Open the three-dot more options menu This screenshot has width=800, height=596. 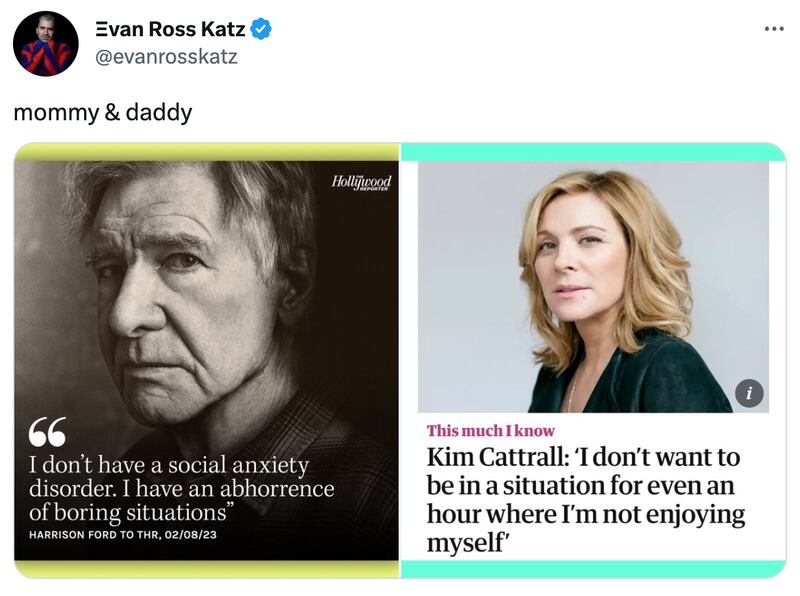tap(773, 28)
